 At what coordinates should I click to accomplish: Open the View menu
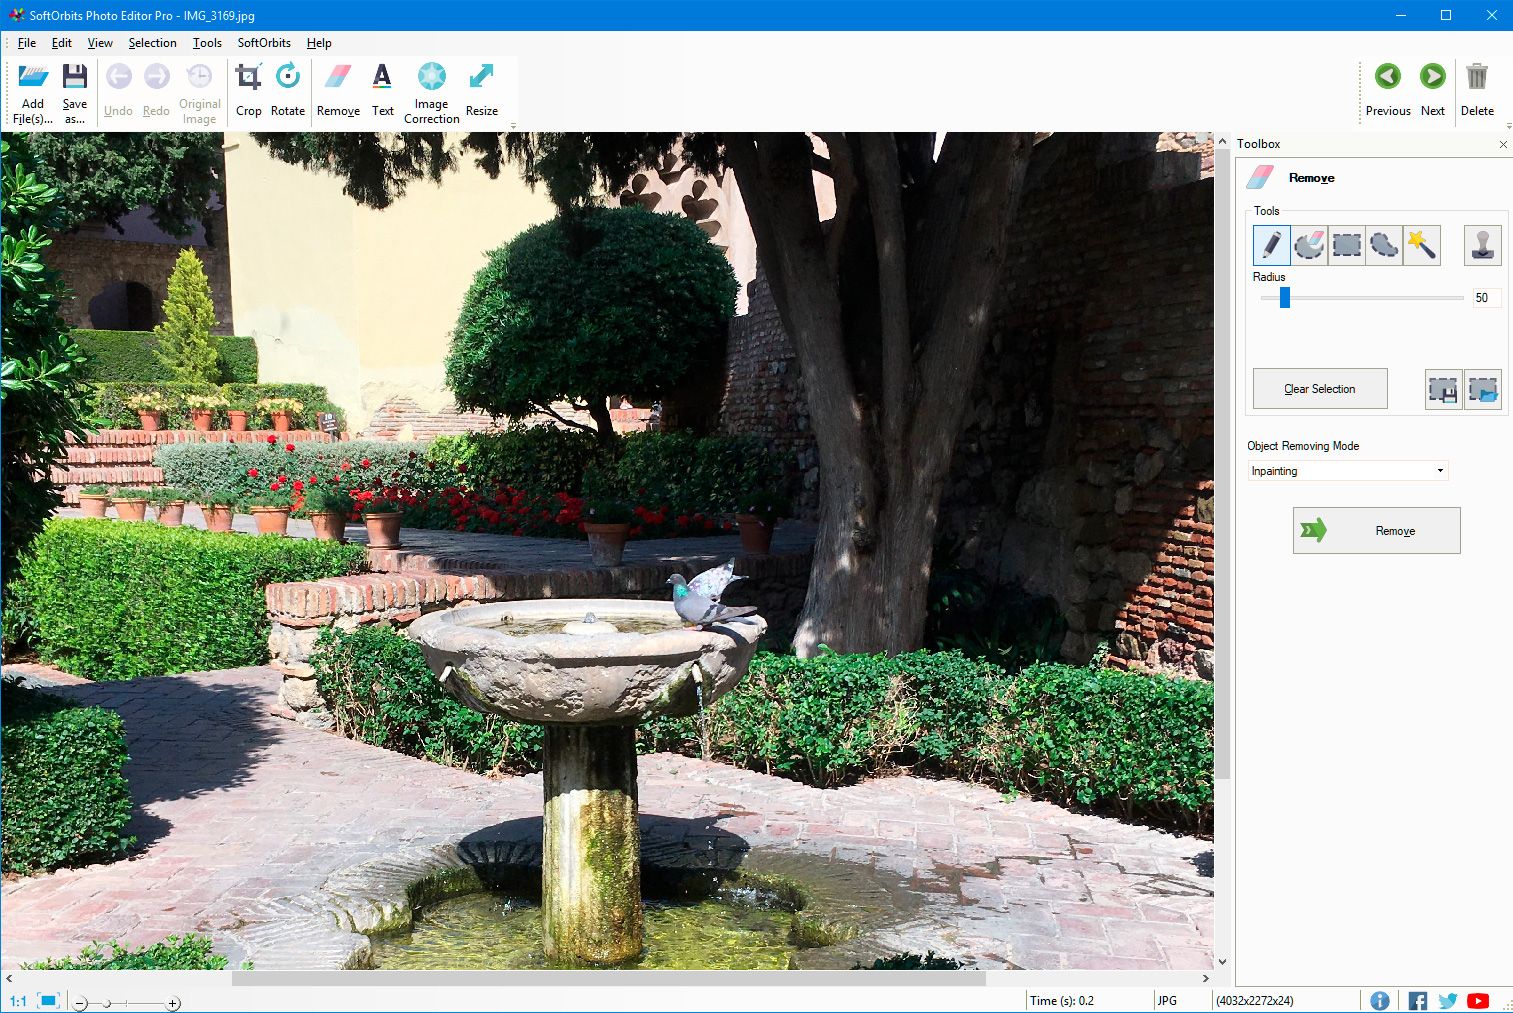tap(100, 43)
